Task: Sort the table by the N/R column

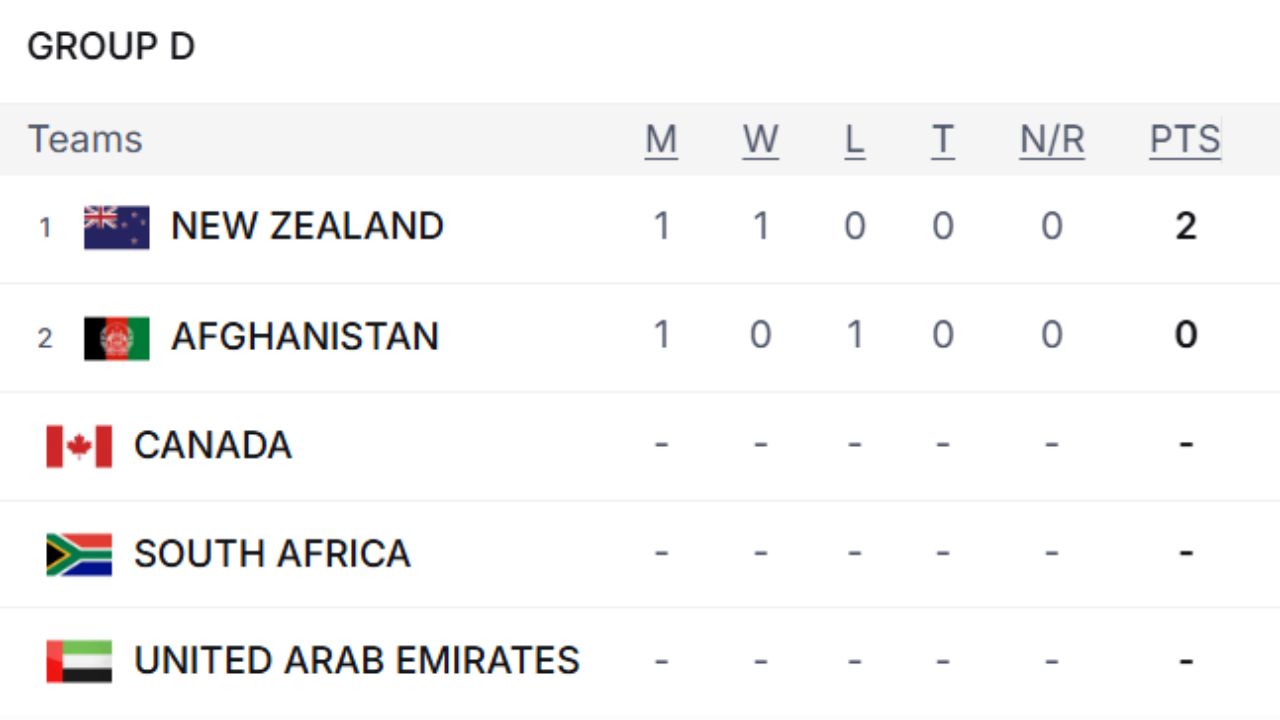Action: [x=1051, y=139]
